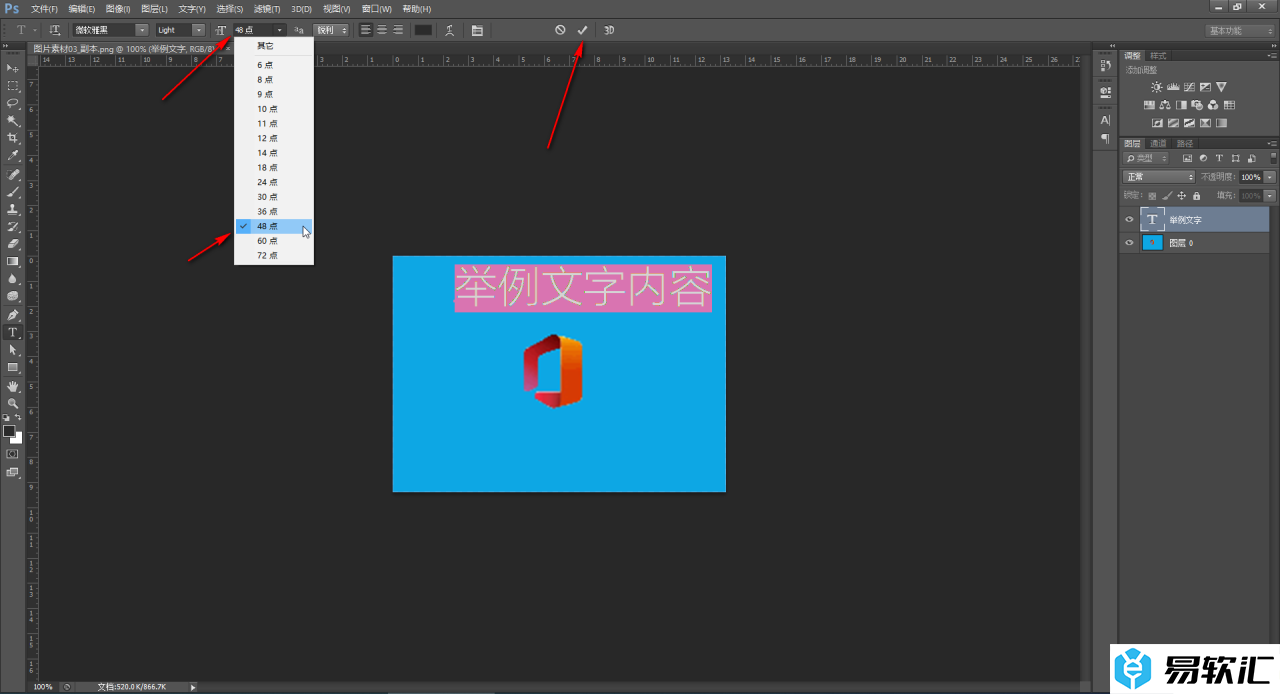Open the blend mode dropdown 正常
The image size is (1280, 694).
(x=1158, y=177)
